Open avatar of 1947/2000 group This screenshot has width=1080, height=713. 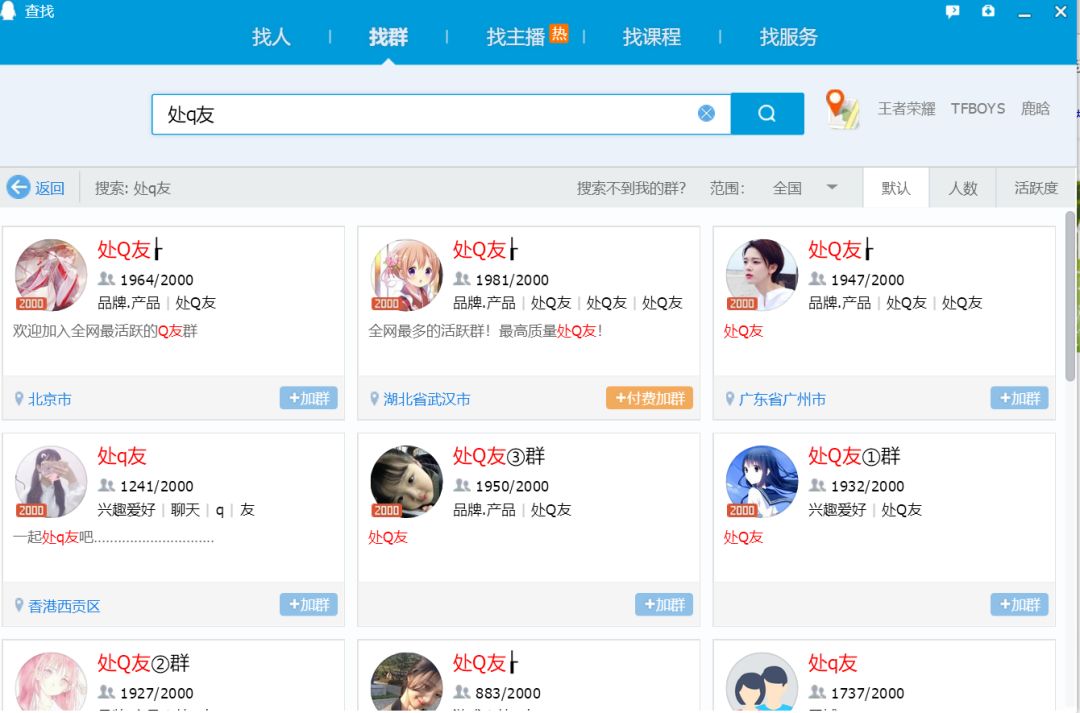pos(762,275)
